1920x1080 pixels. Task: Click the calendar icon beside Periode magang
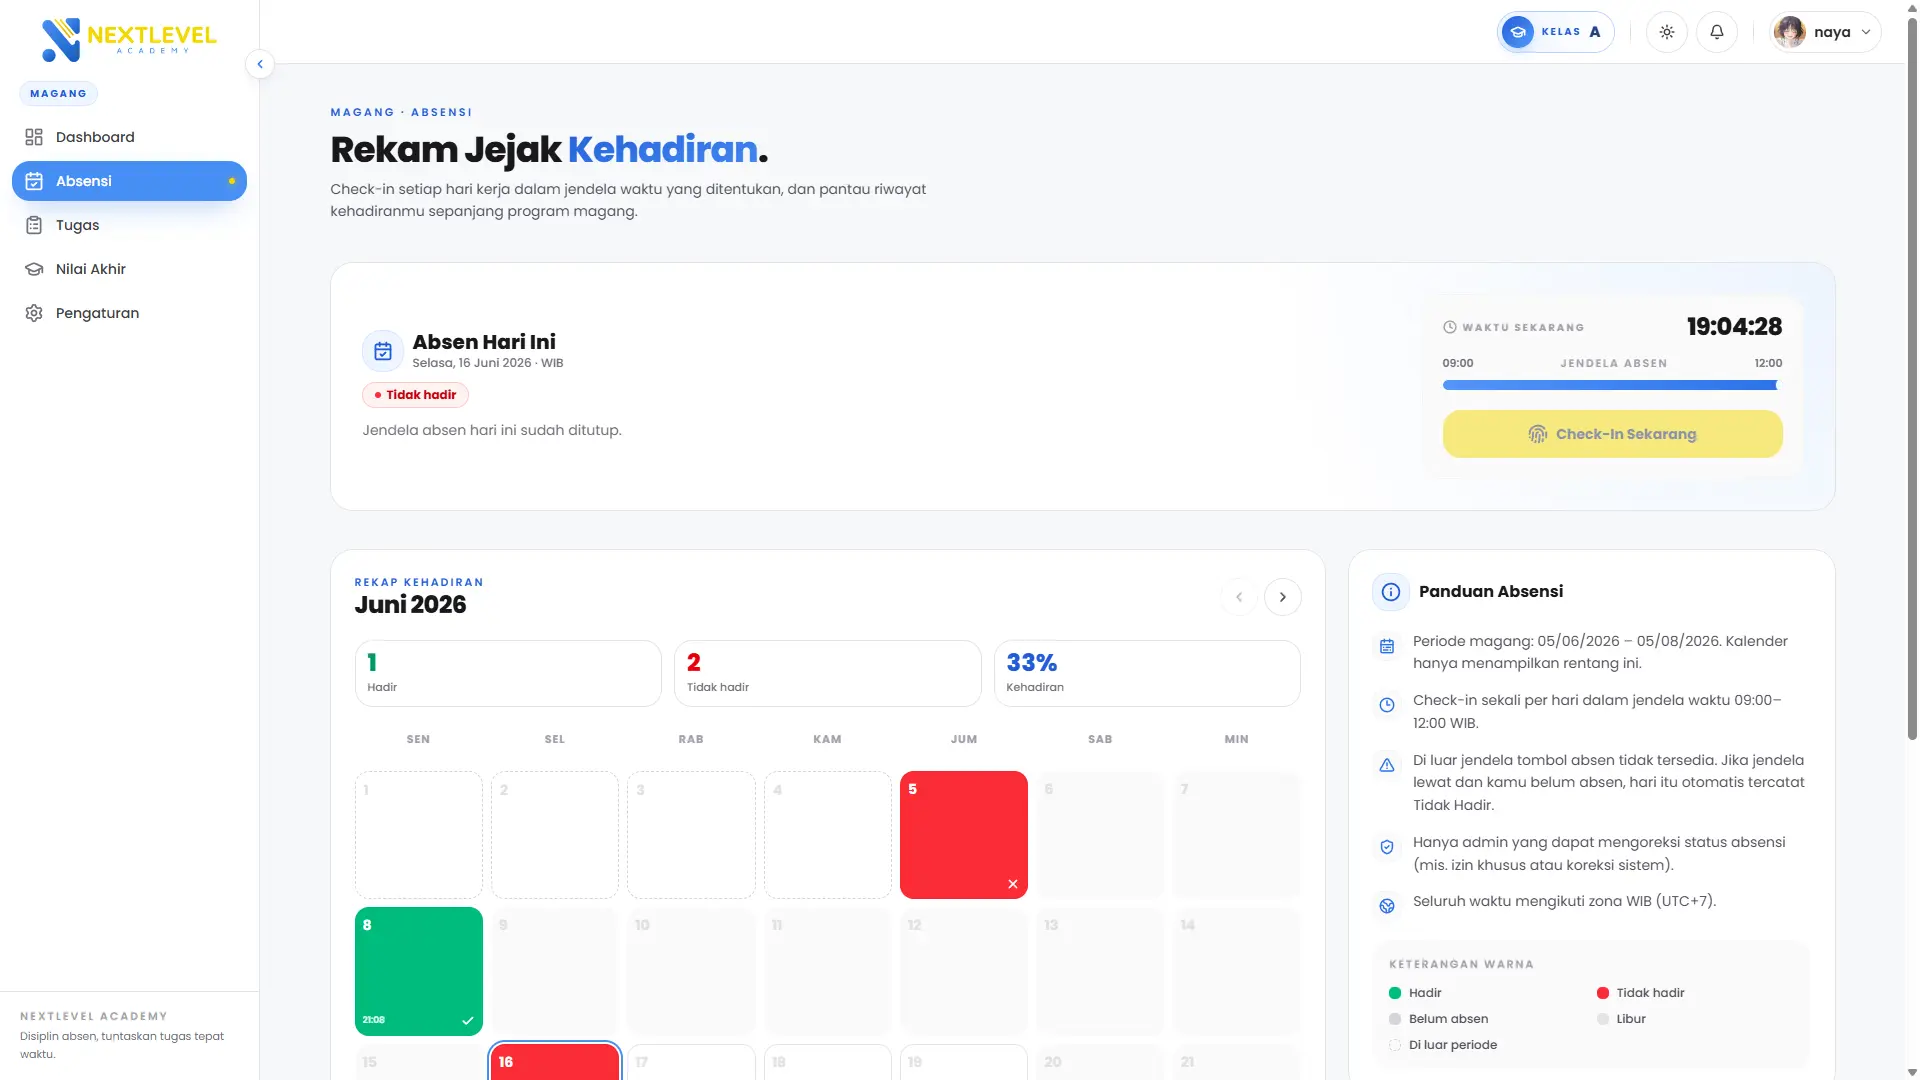[1387, 647]
